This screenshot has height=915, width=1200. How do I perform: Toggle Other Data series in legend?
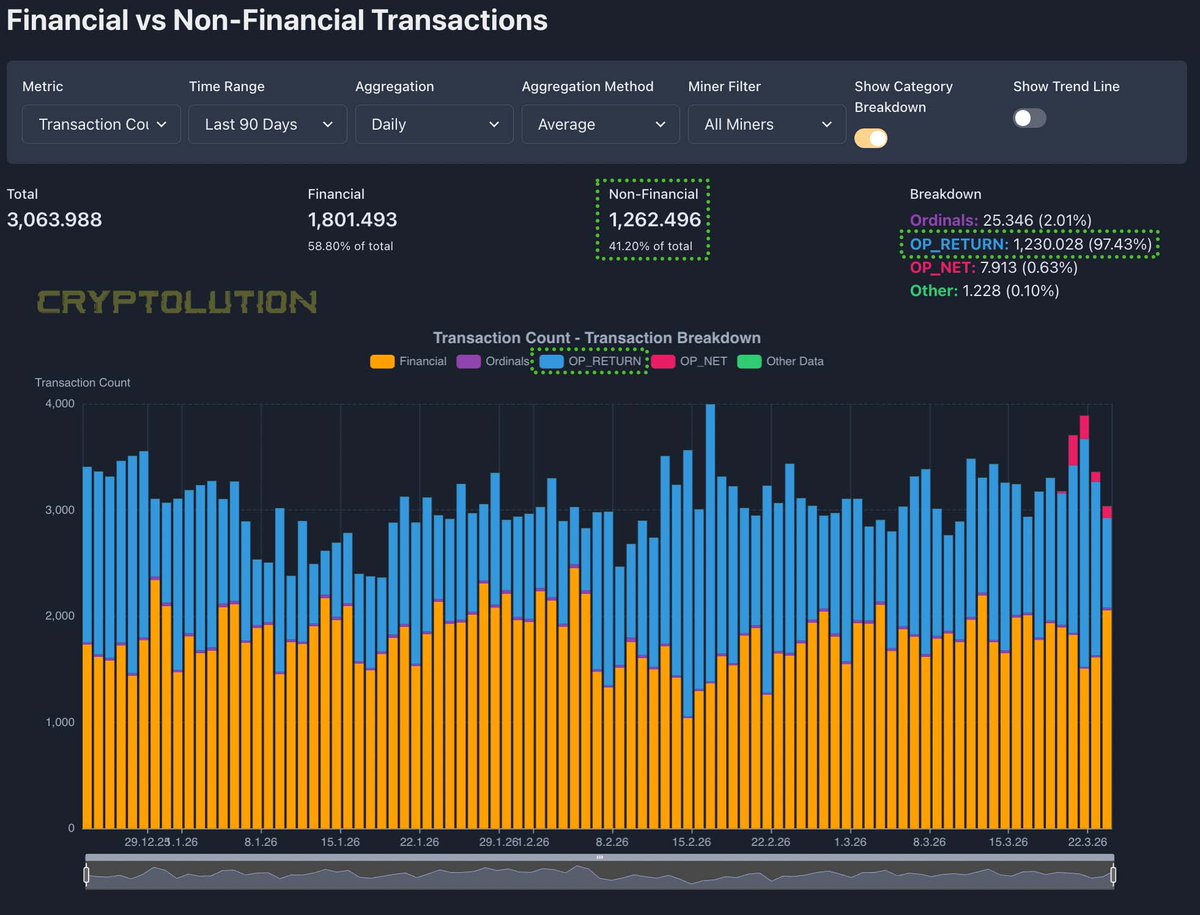(x=781, y=361)
